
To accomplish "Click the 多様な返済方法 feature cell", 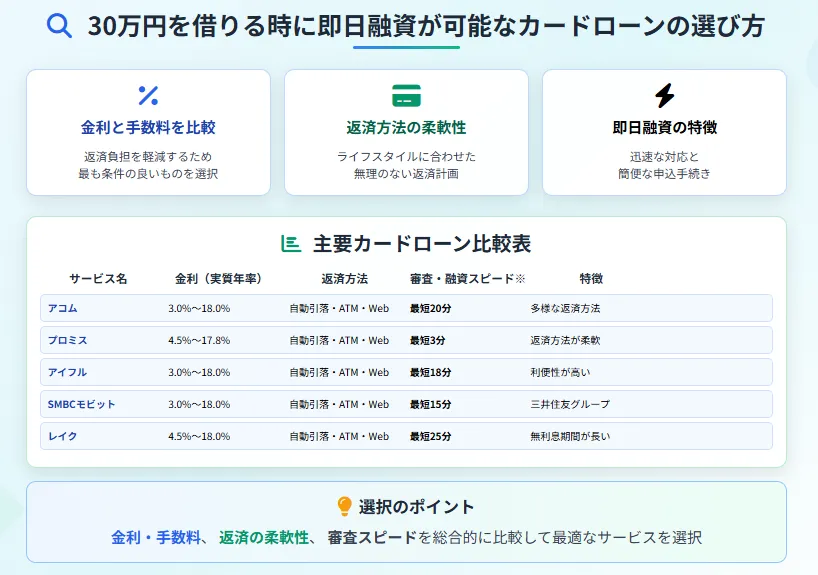I will pyautogui.click(x=566, y=308).
